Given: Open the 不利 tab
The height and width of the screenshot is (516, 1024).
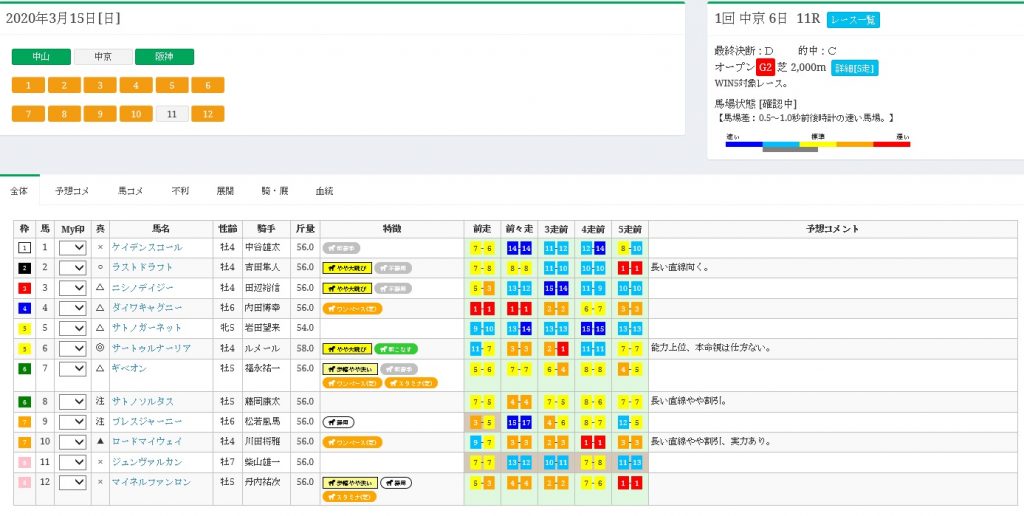Looking at the screenshot, I should click(180, 191).
